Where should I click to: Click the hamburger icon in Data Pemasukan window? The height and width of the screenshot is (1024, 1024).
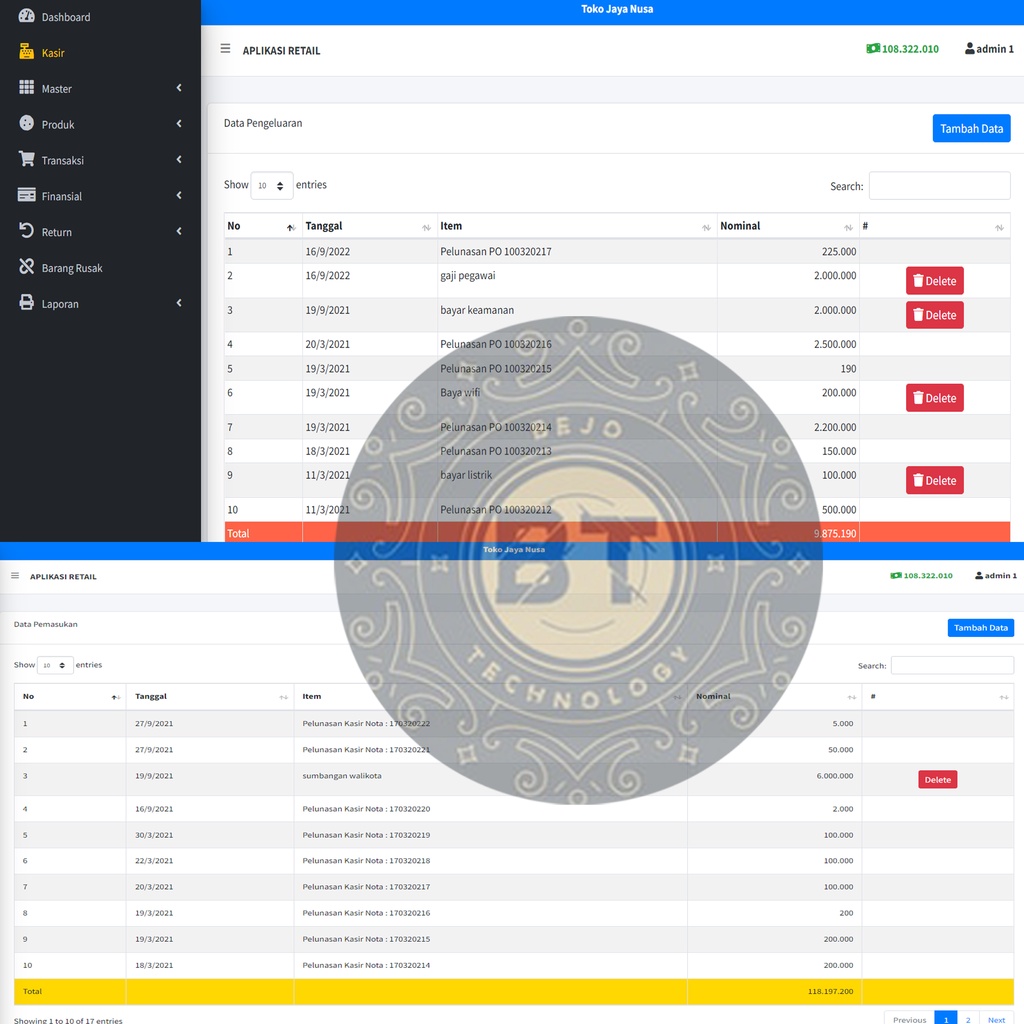tap(15, 576)
